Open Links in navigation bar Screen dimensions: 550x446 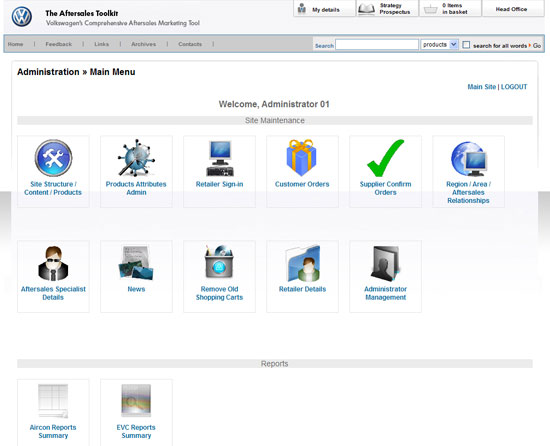[101, 44]
